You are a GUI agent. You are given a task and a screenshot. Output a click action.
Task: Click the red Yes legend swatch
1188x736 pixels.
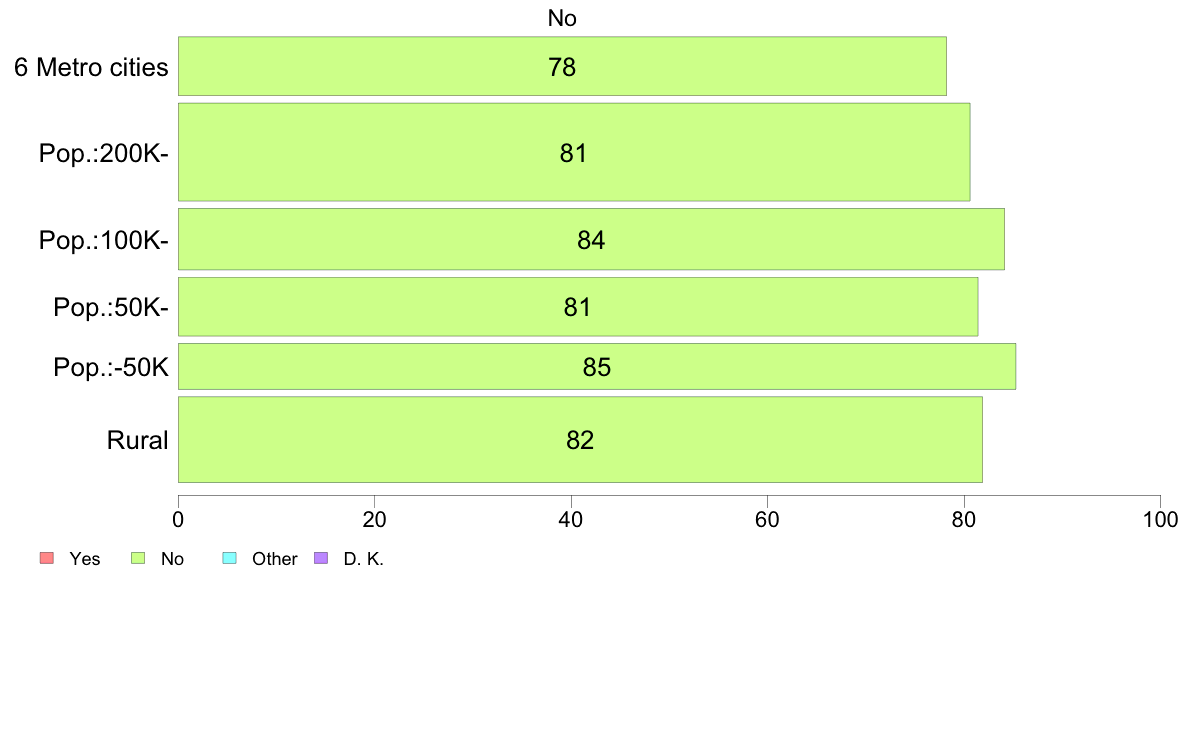pos(46,559)
